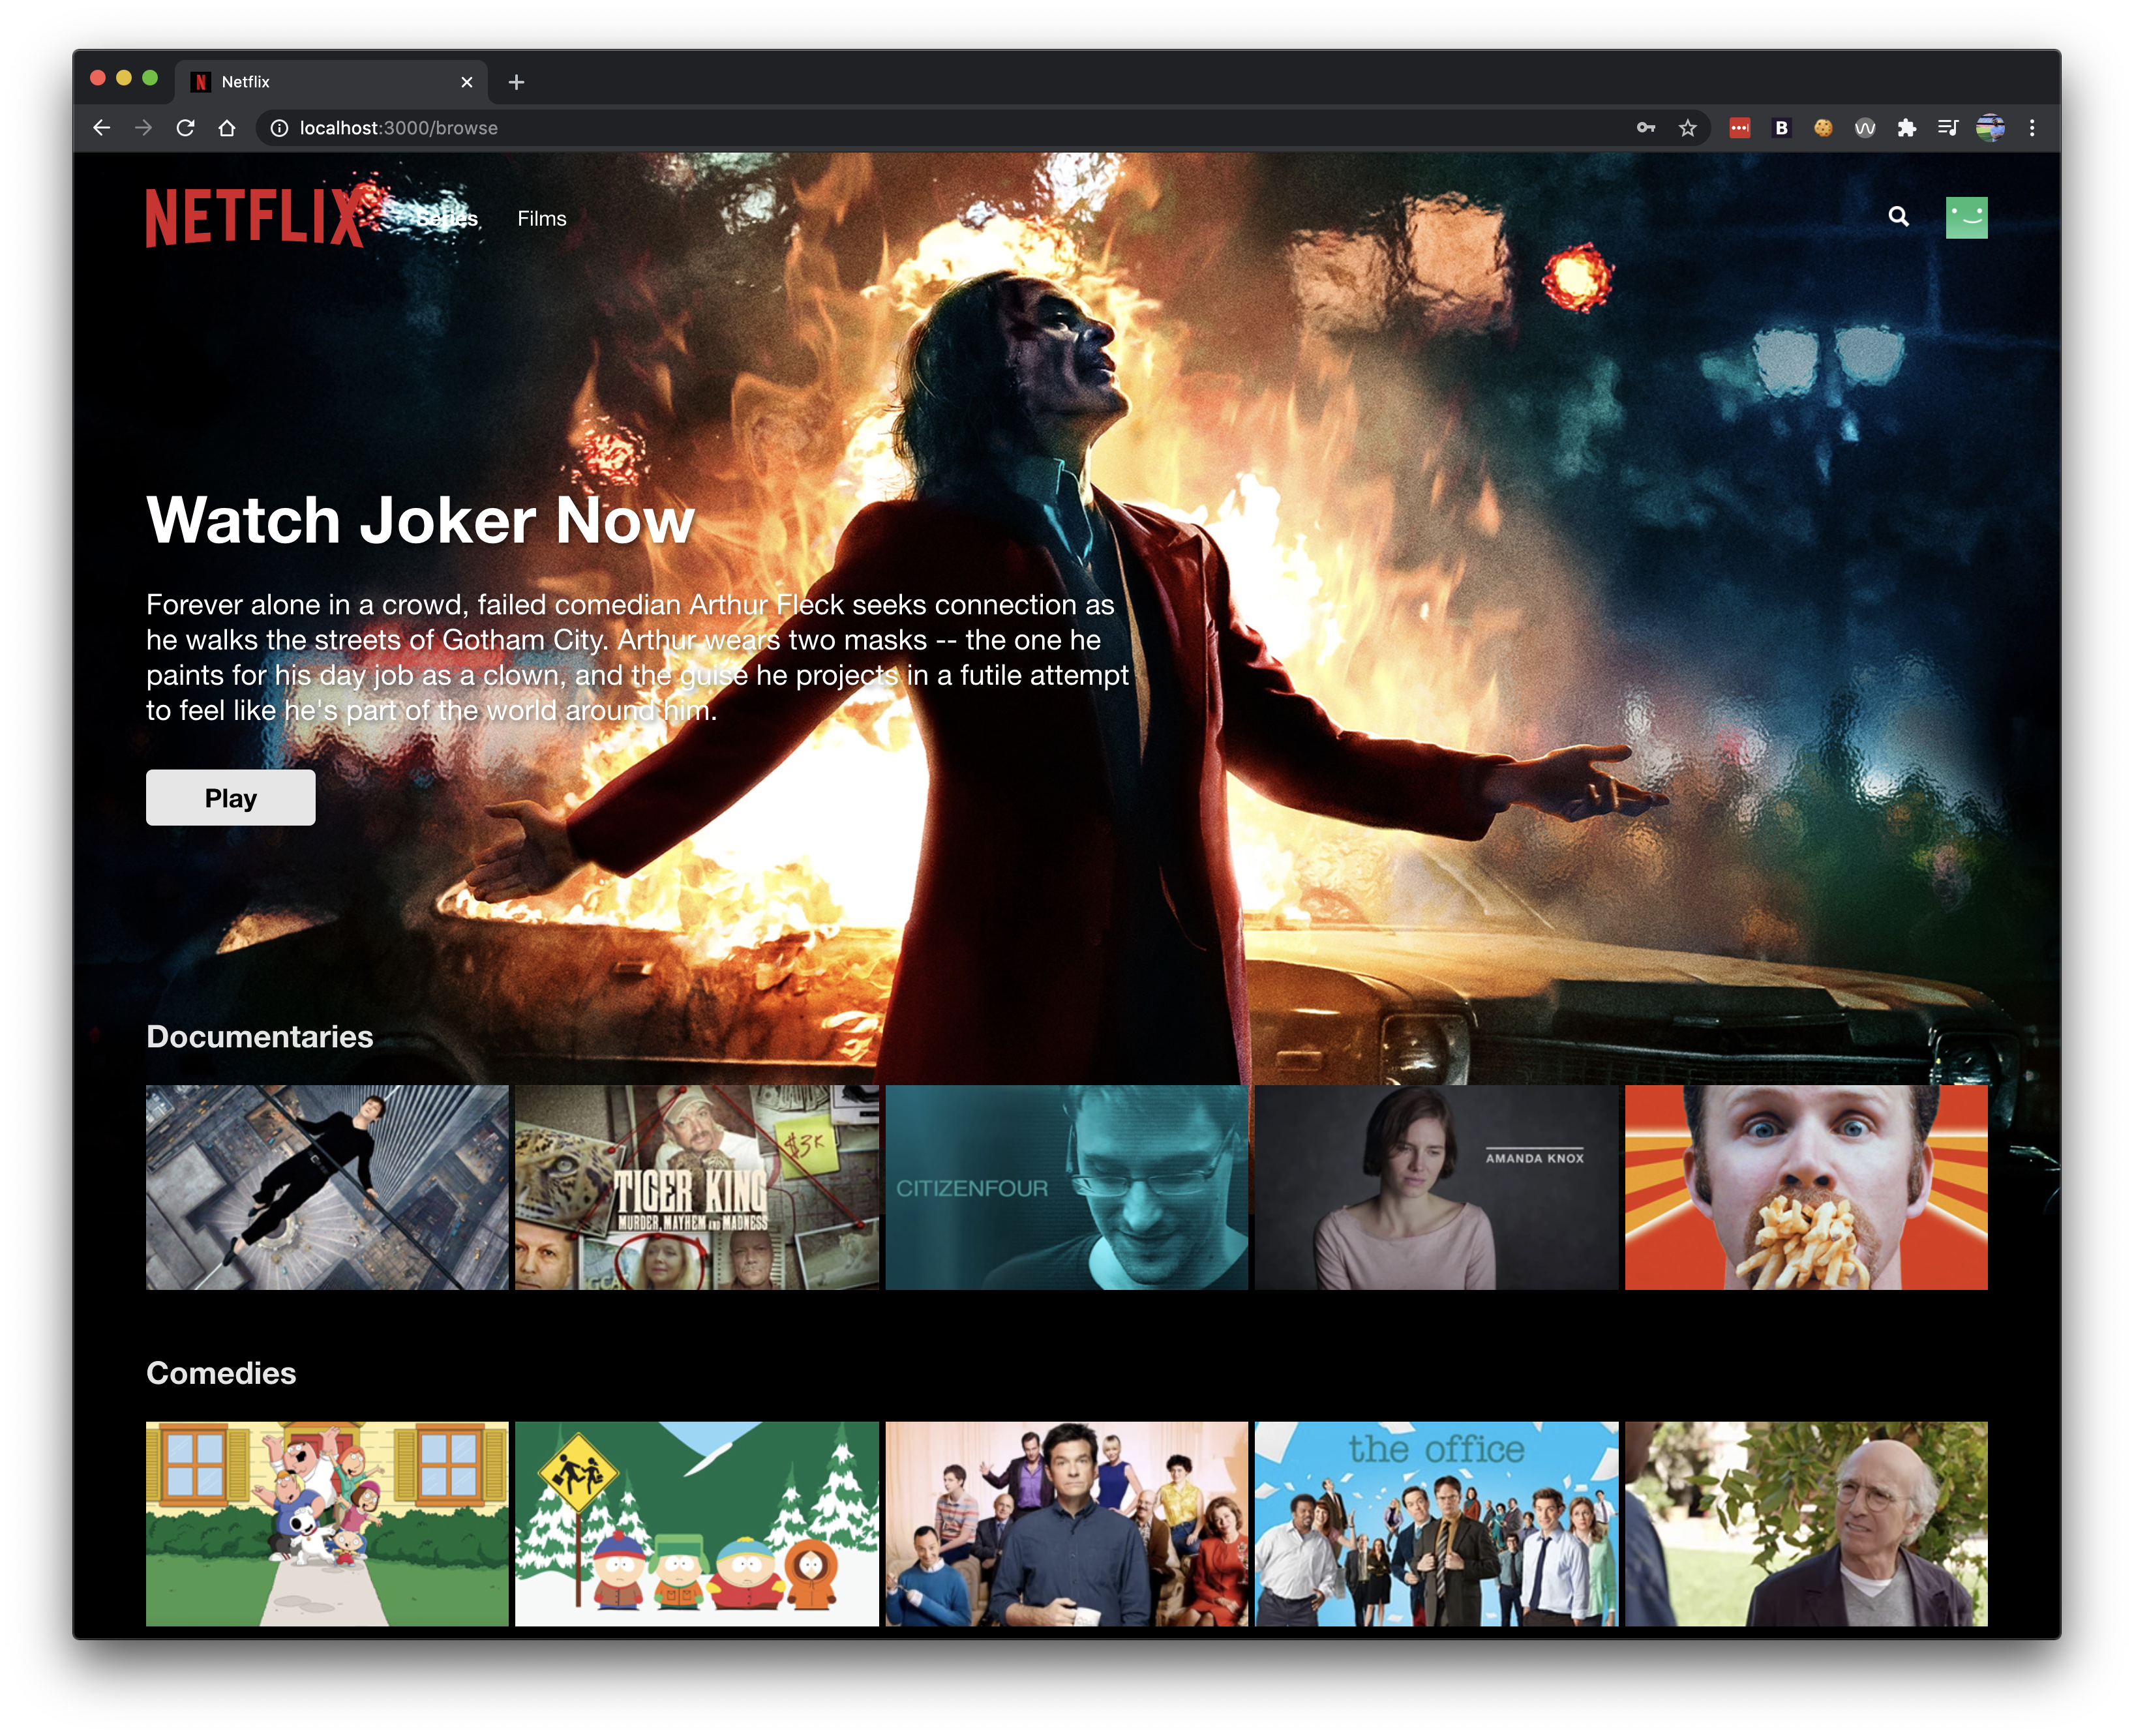This screenshot has height=1736, width=2134.
Task: Switch to the Series navigation item
Action: click(x=447, y=218)
